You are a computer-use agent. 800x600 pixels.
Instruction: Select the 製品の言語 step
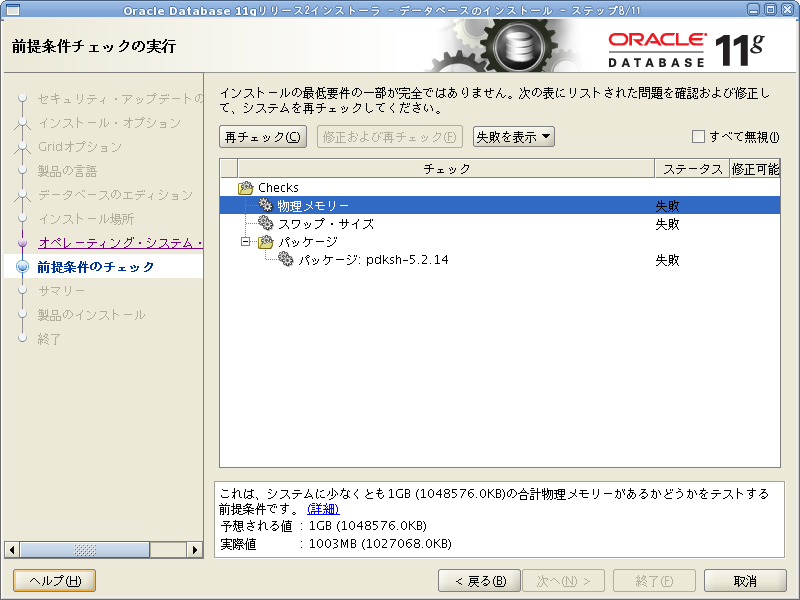[x=67, y=170]
